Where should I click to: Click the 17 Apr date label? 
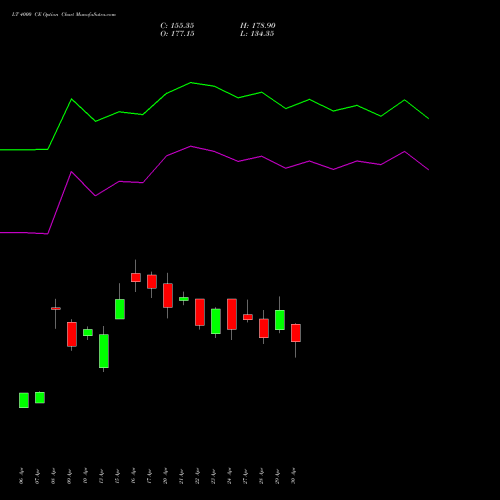click(150, 476)
